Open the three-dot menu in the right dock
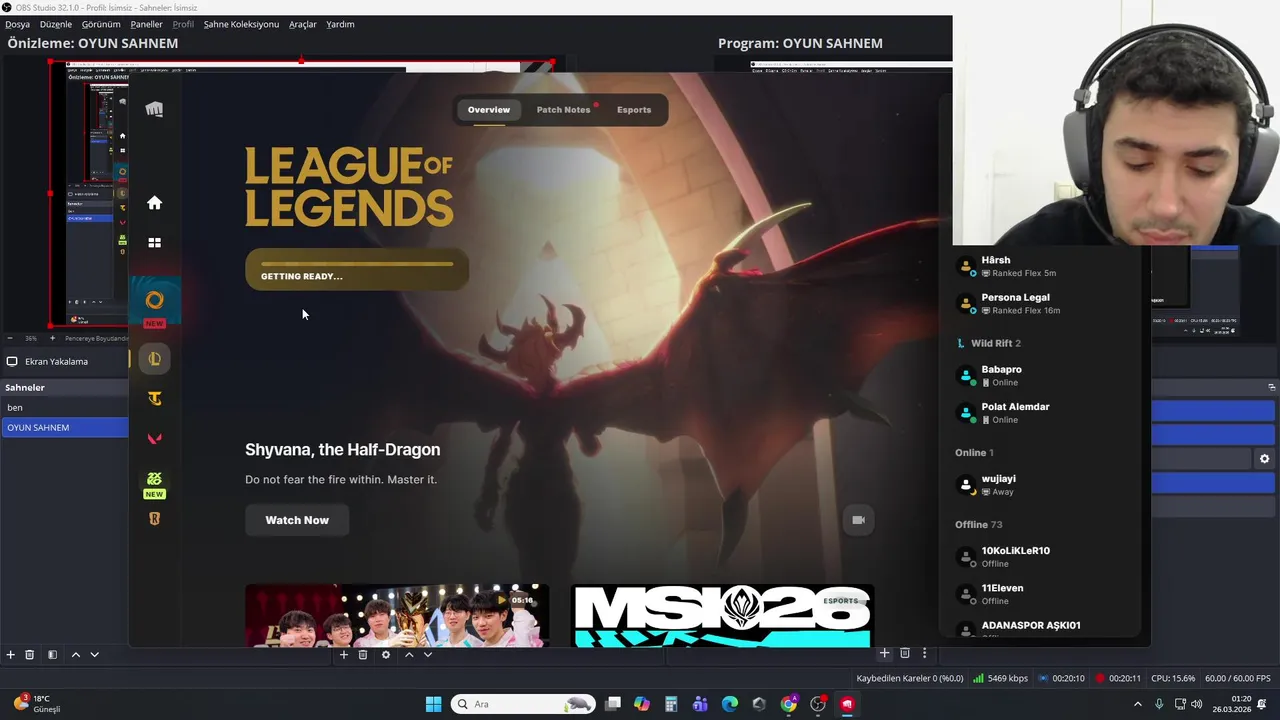 coord(924,653)
